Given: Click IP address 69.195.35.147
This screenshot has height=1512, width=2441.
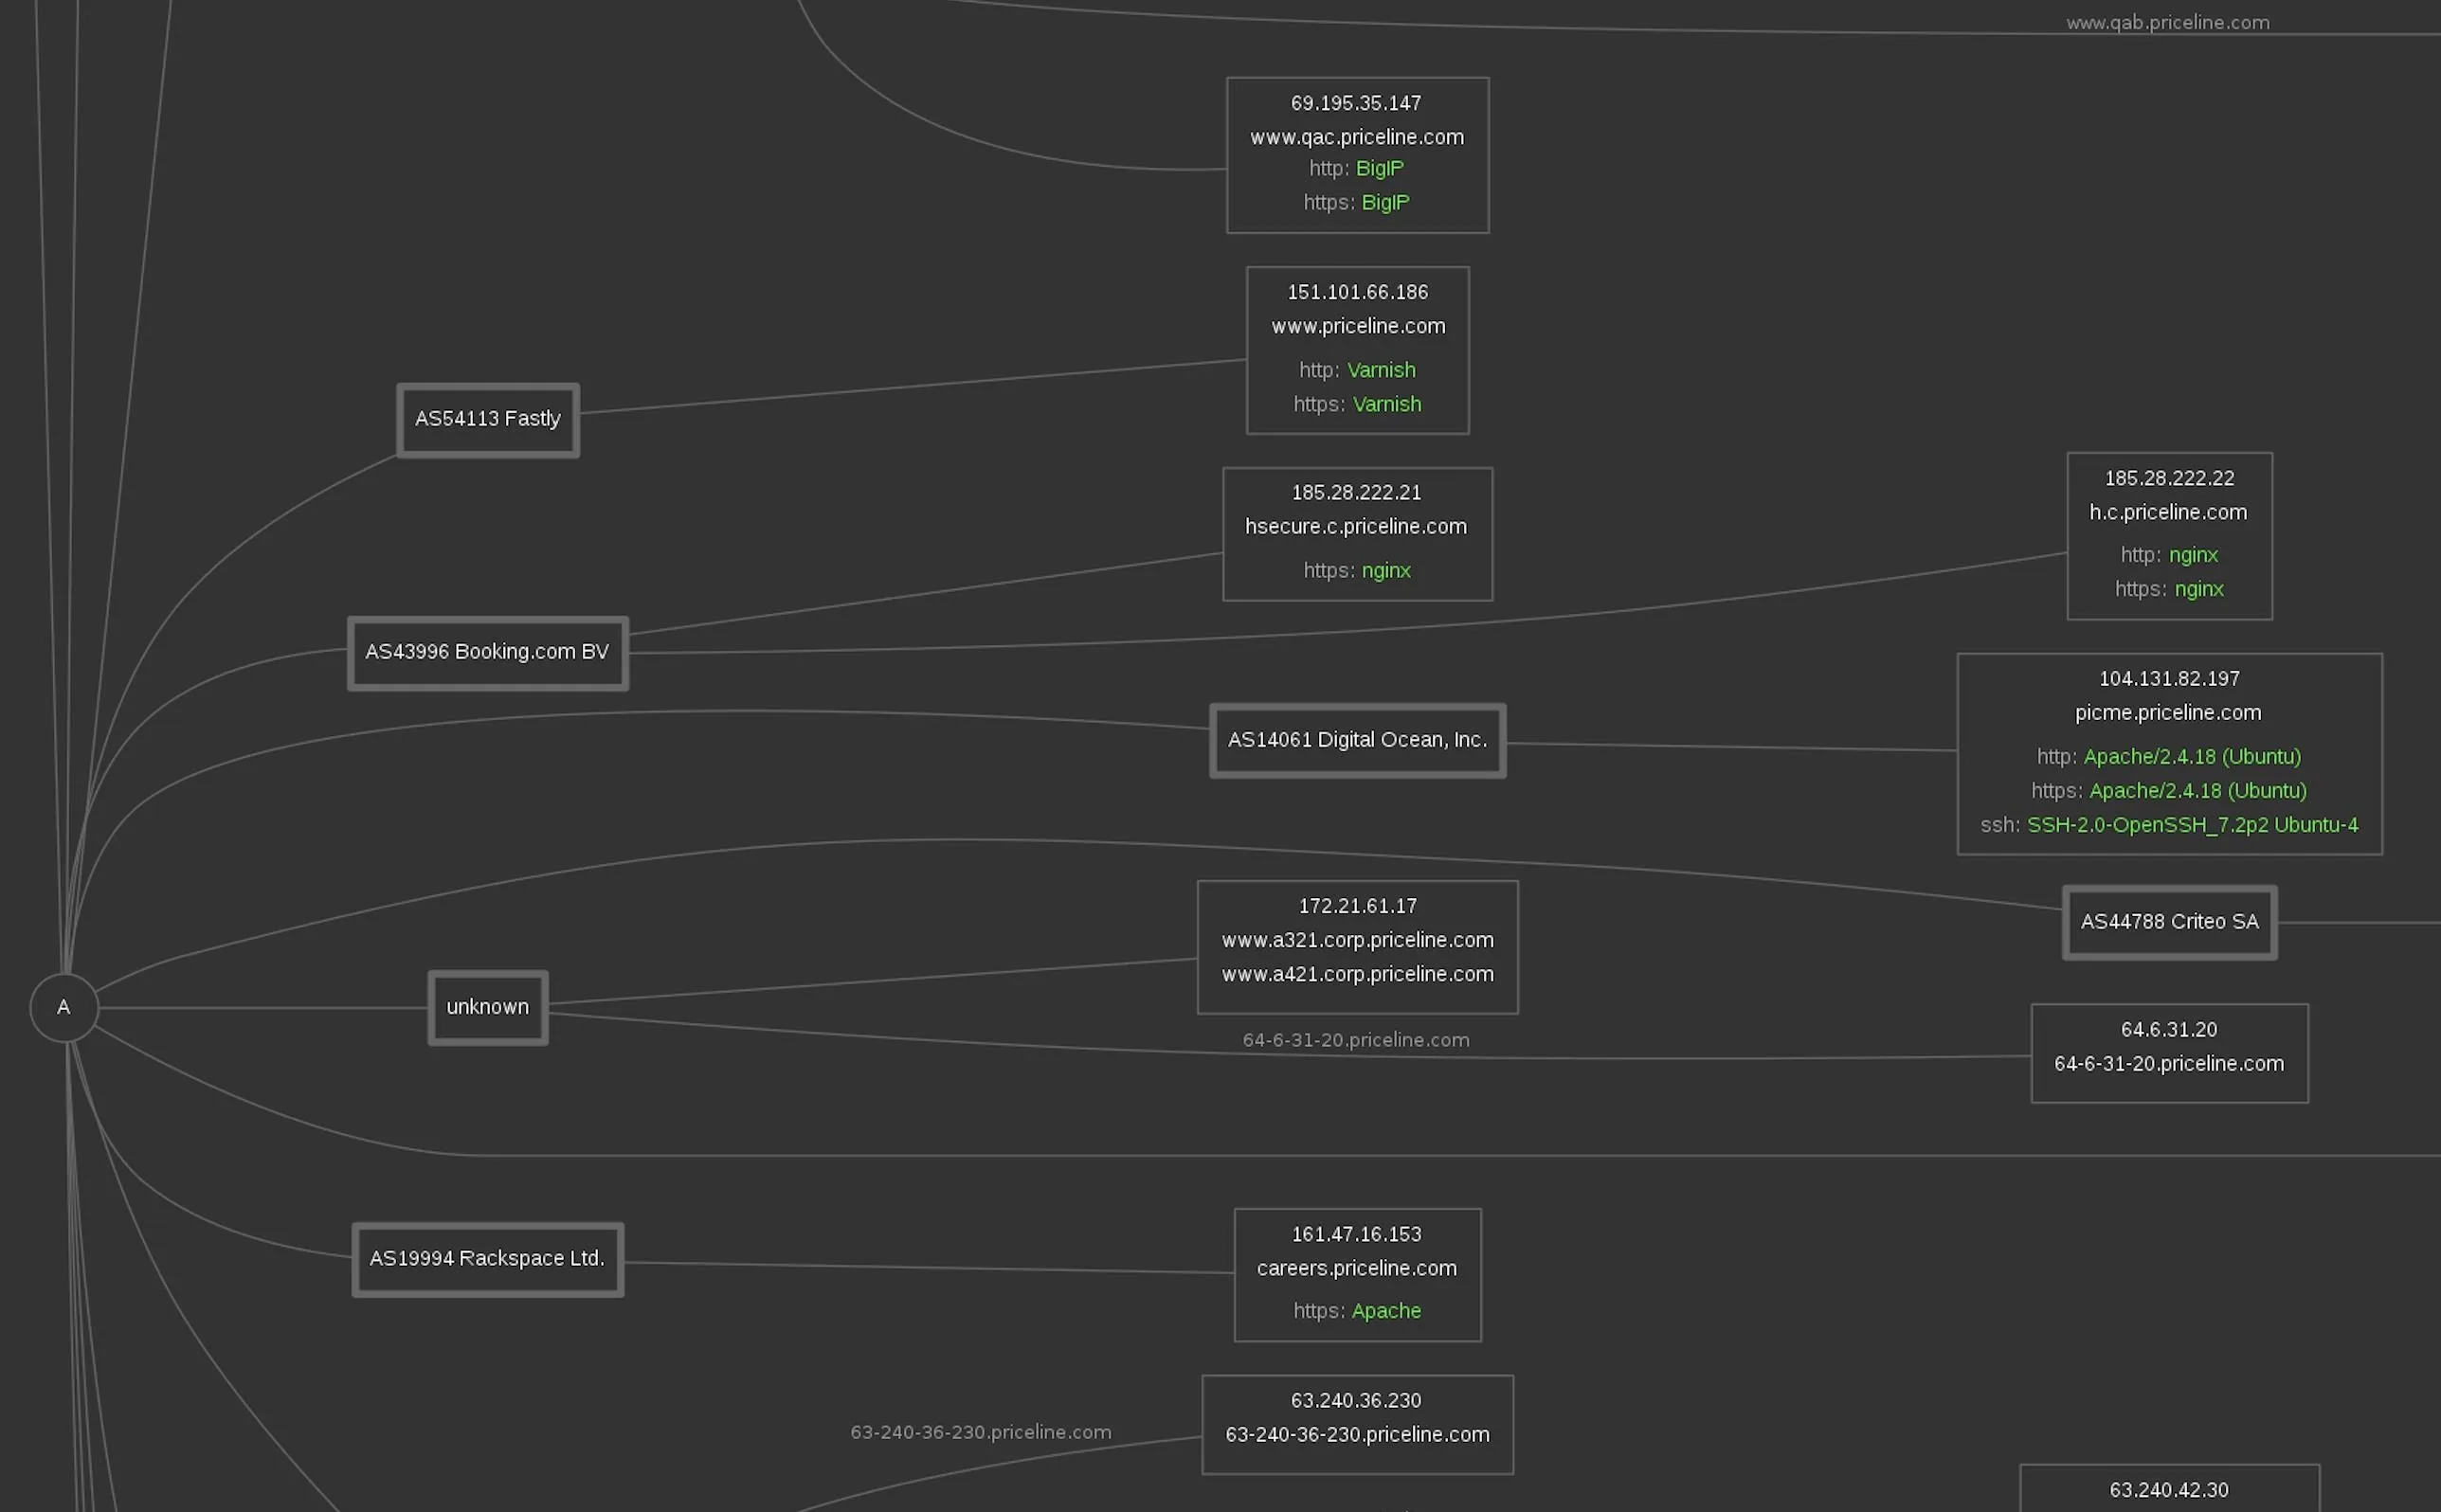Looking at the screenshot, I should click(x=1356, y=103).
